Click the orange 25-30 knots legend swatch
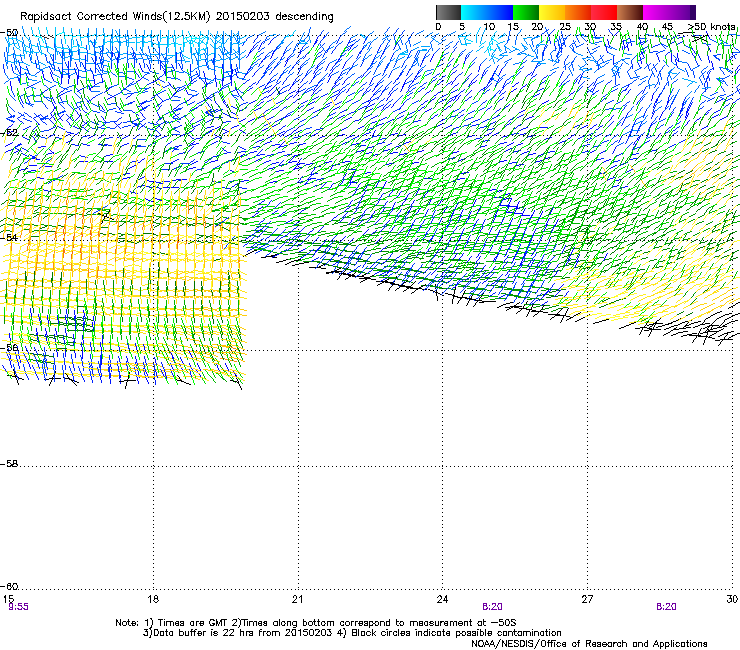Viewport: 740px width, 650px height. (x=578, y=12)
